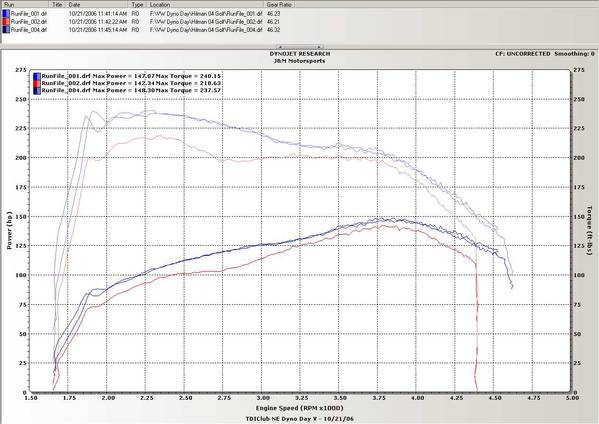The image size is (599, 424).
Task: Sort by the Gear Ratio column header
Action: pyautogui.click(x=279, y=5)
